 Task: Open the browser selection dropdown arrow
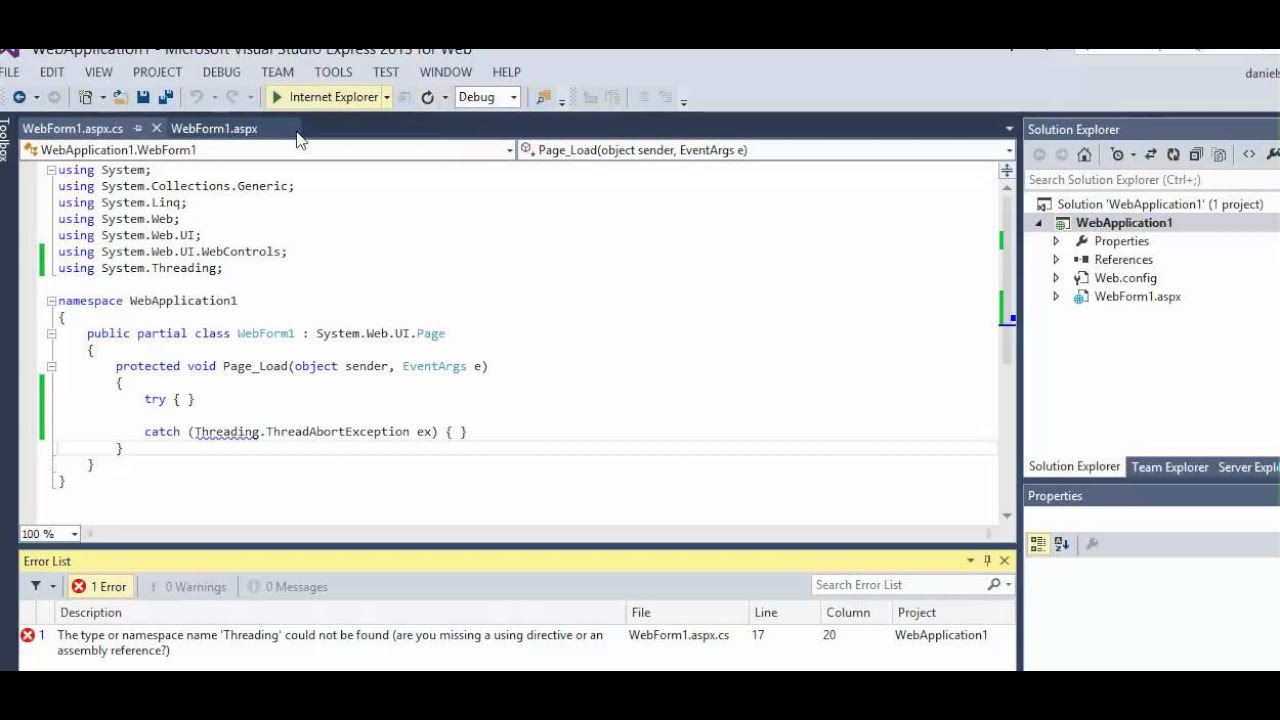pyautogui.click(x=387, y=97)
